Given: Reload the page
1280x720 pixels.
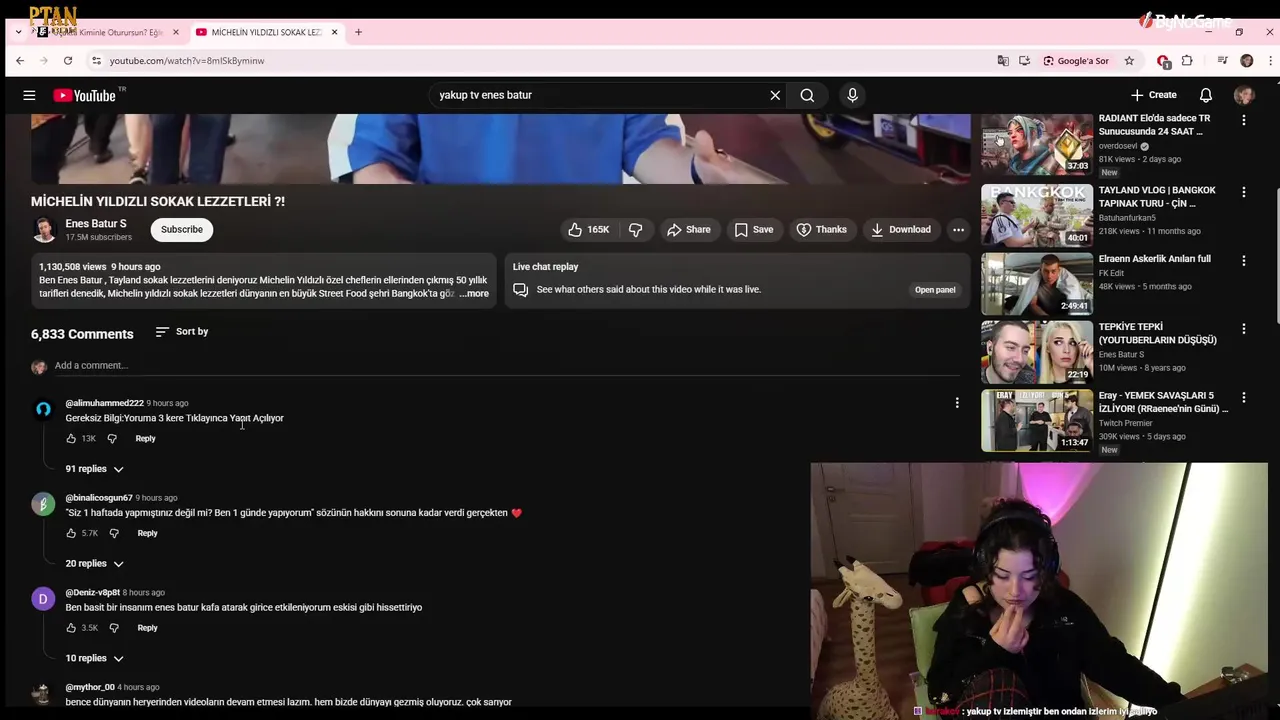Looking at the screenshot, I should pyautogui.click(x=68, y=61).
